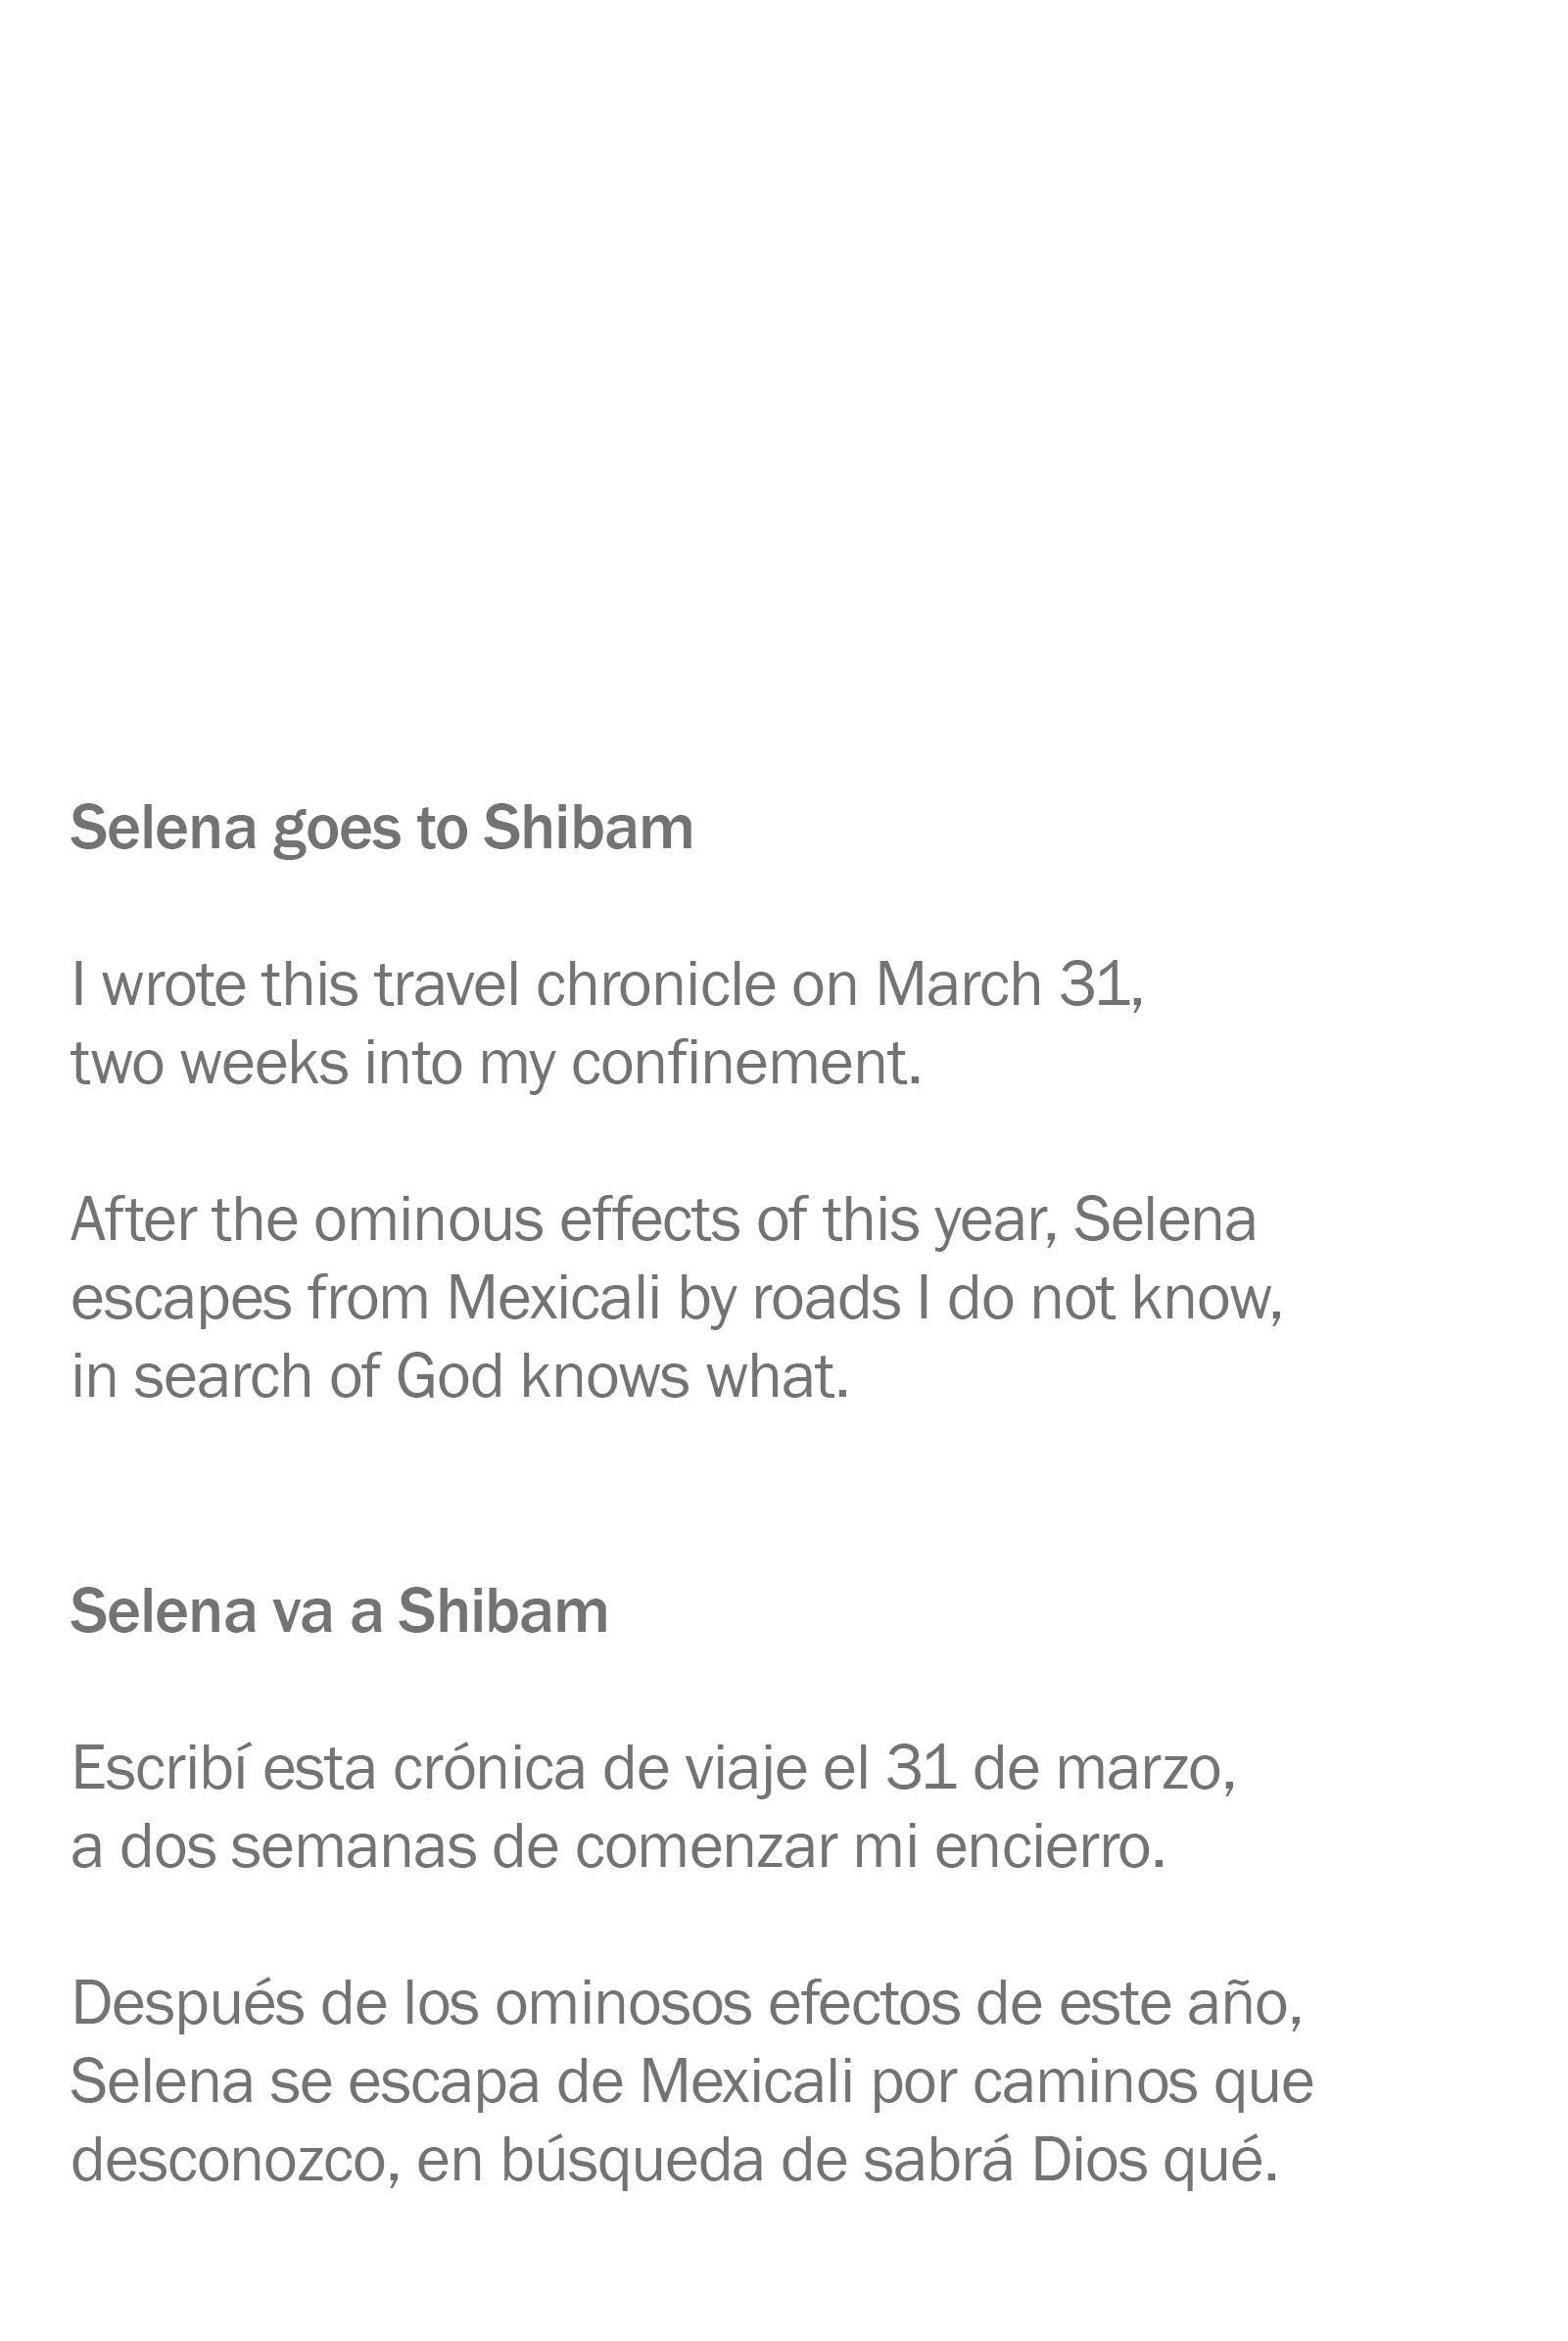1568x2341 pixels.
Task: Click the line "Selena se escapa de Mexicali"
Action: (x=691, y=2081)
